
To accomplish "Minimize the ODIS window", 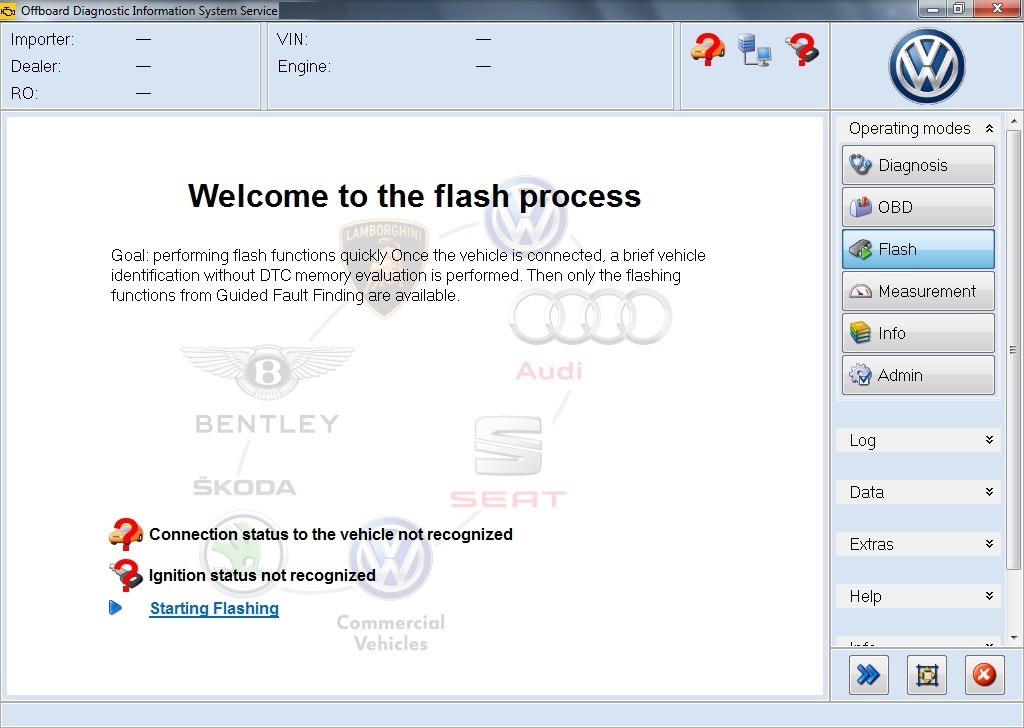I will (x=933, y=9).
